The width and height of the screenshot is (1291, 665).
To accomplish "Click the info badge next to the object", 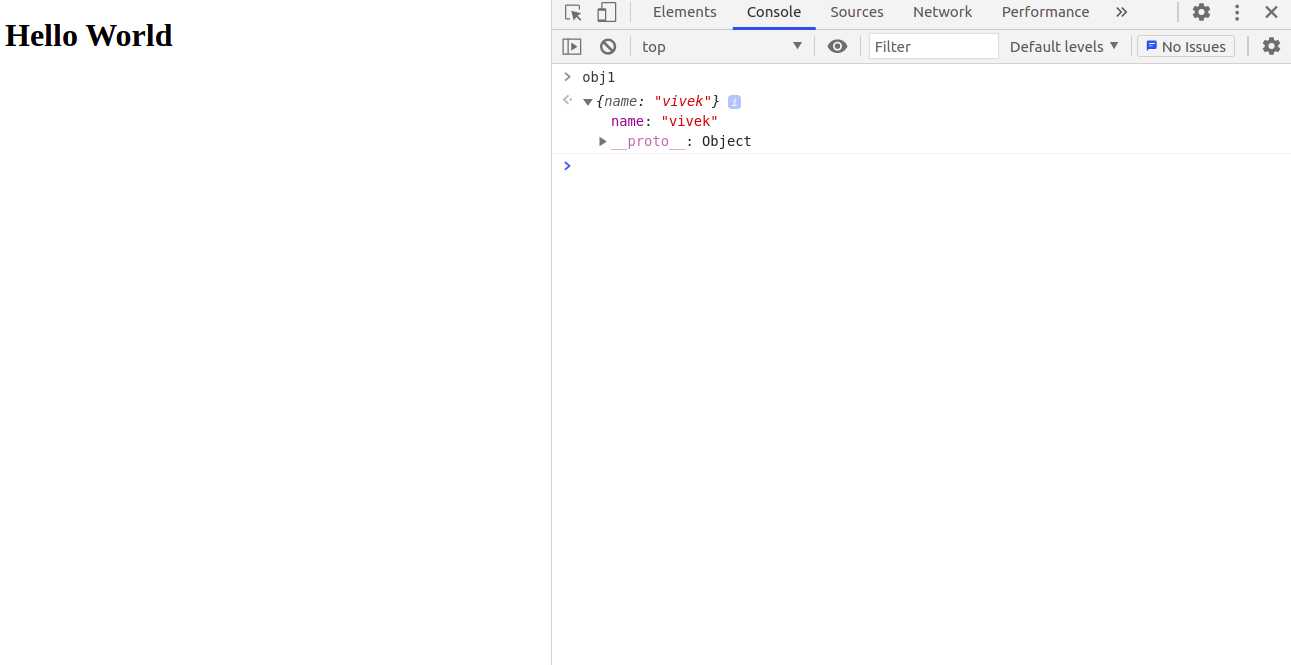I will click(x=734, y=102).
